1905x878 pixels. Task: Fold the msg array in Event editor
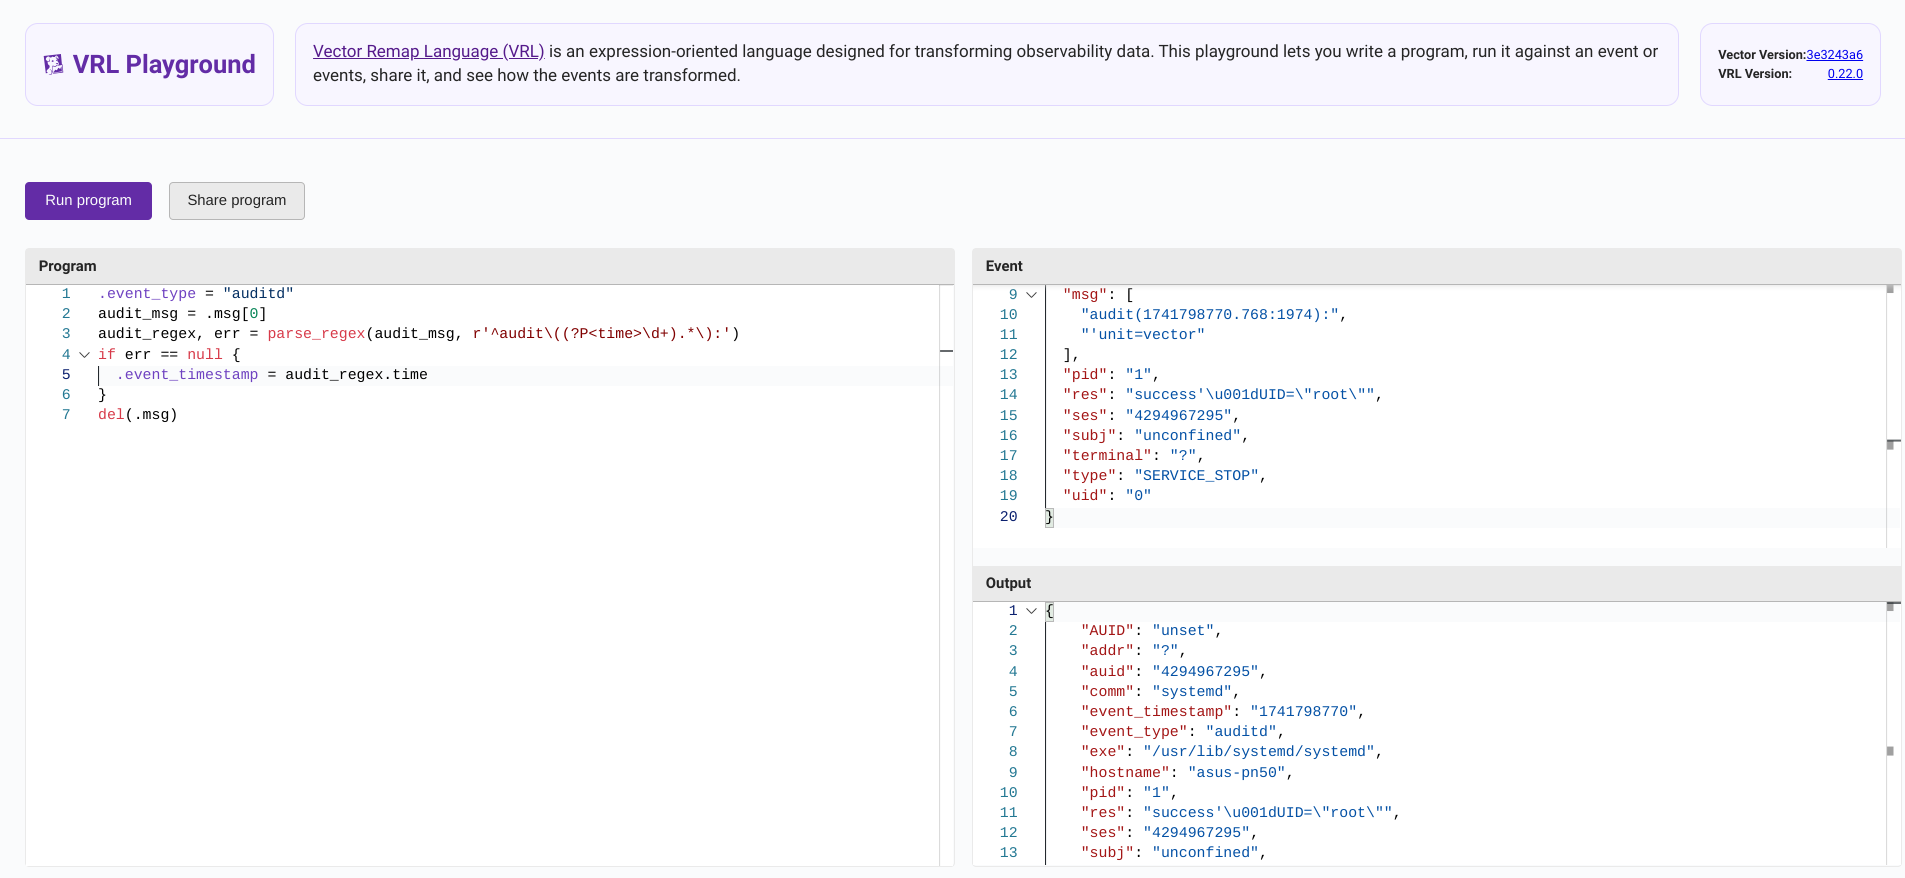click(x=1031, y=295)
